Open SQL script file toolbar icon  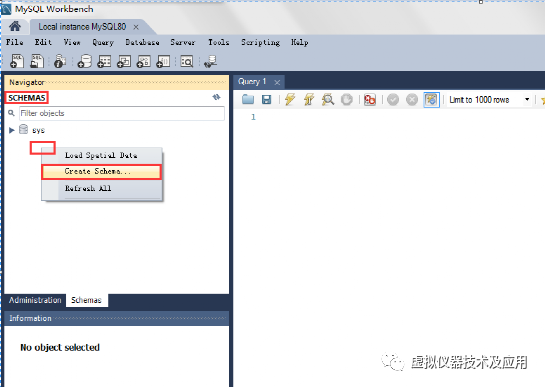36,61
